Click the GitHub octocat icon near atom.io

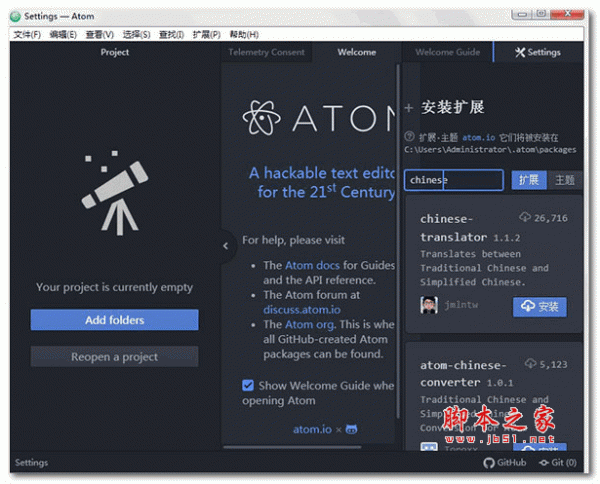click(351, 429)
